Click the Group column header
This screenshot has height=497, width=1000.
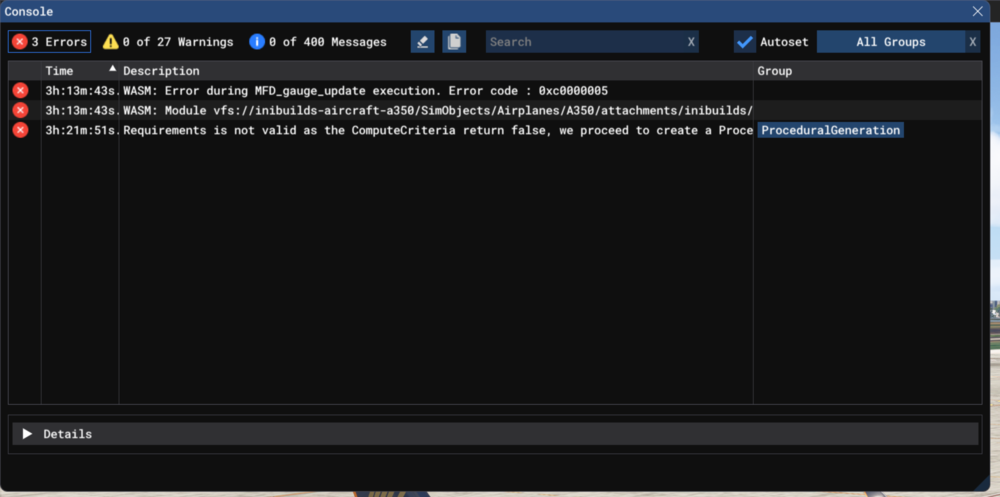[x=774, y=71]
